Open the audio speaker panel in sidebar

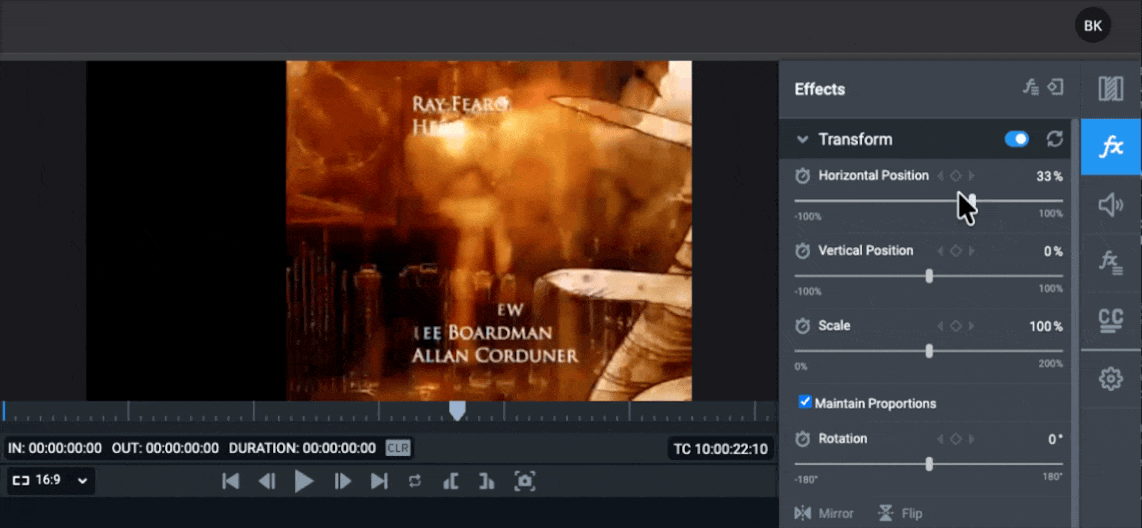(1111, 205)
